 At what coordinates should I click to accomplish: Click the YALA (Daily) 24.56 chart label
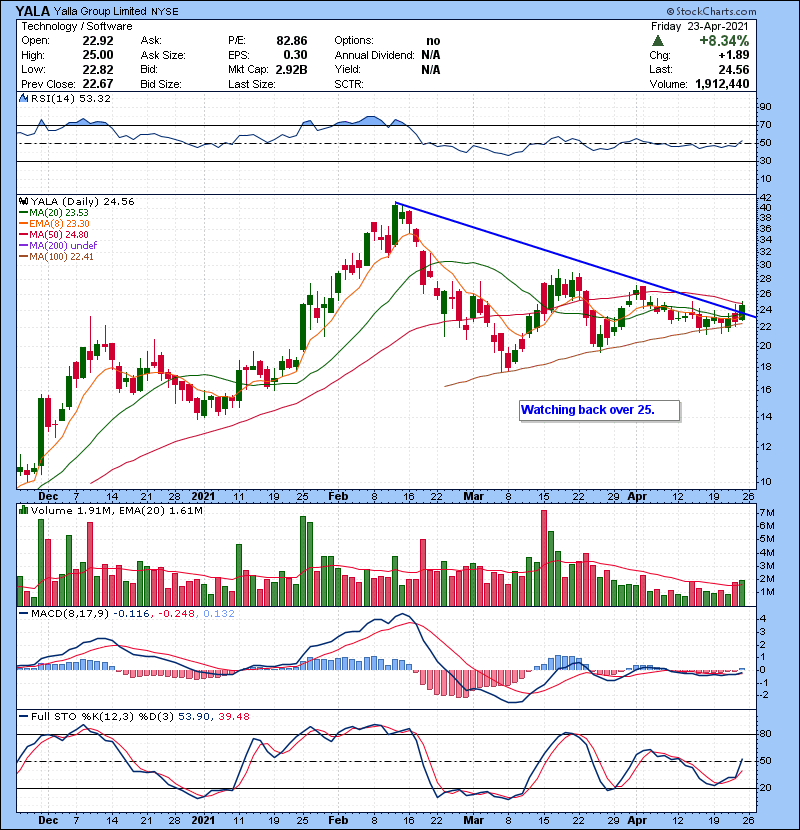82,201
